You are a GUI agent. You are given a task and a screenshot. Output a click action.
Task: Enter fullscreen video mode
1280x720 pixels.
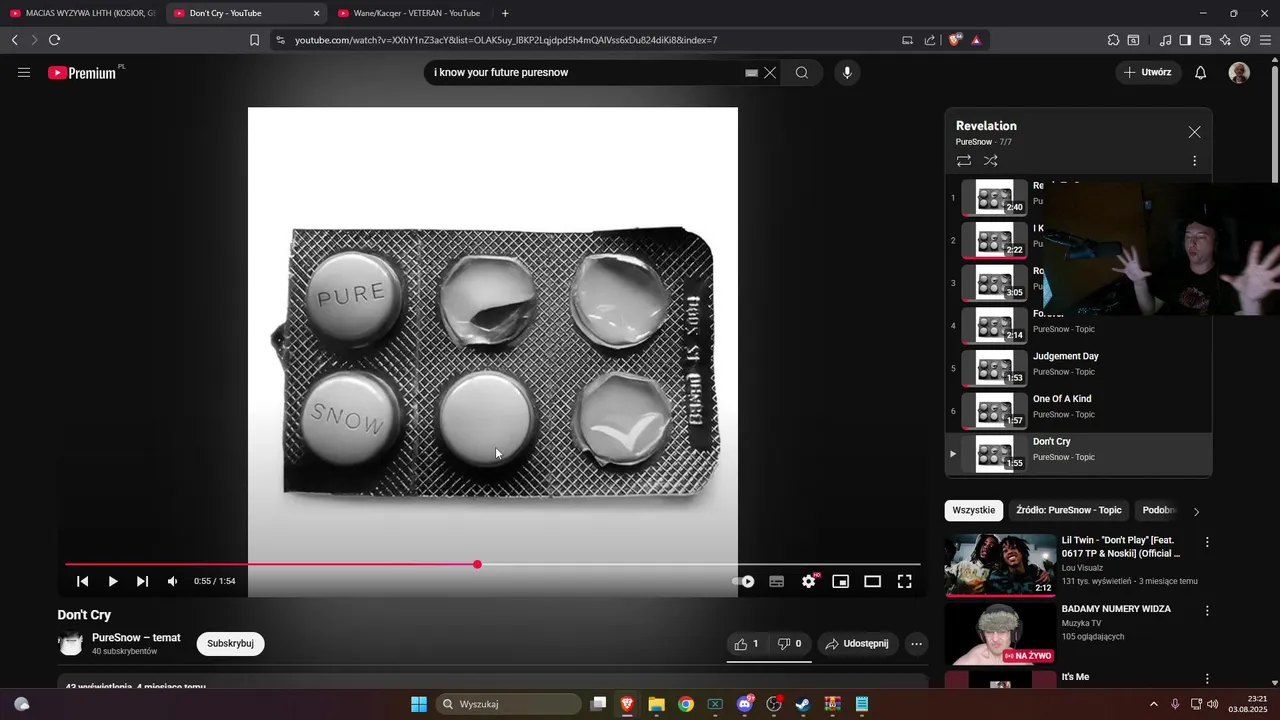(905, 581)
